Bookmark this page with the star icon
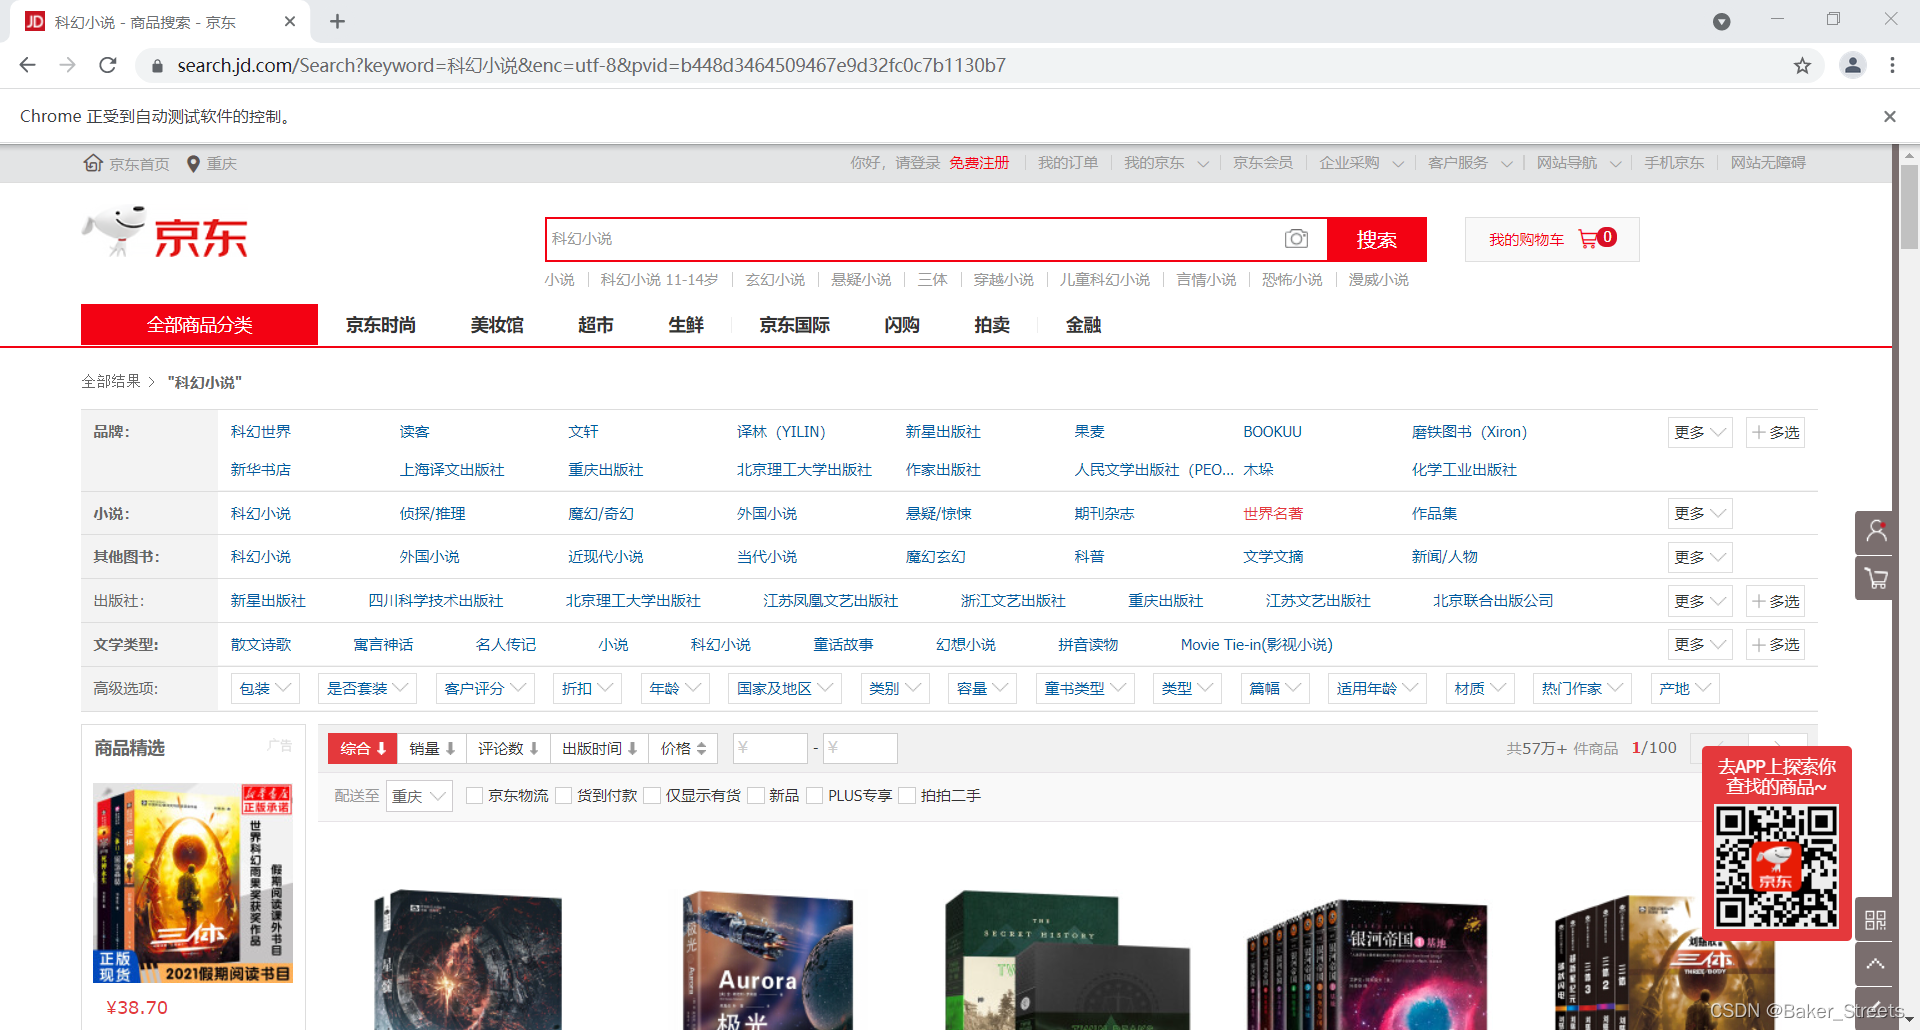 1802,66
